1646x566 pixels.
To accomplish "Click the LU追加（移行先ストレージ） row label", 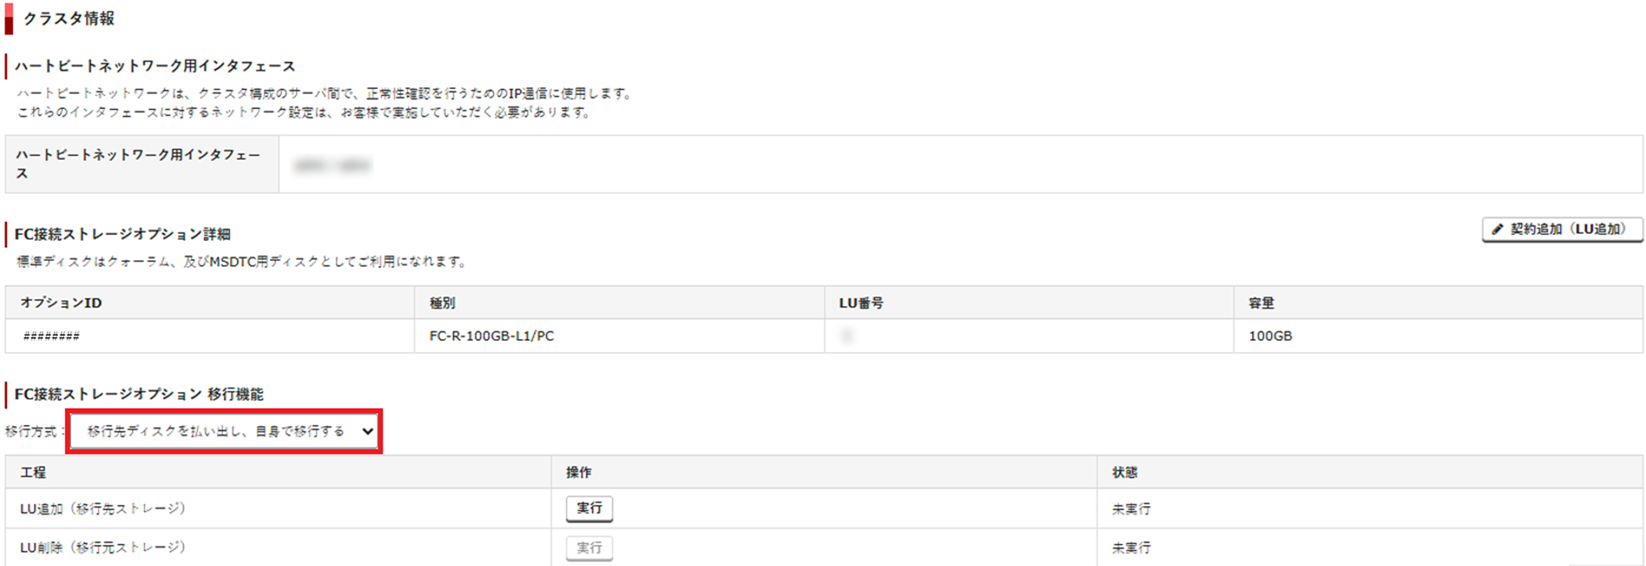I will 103,509.
